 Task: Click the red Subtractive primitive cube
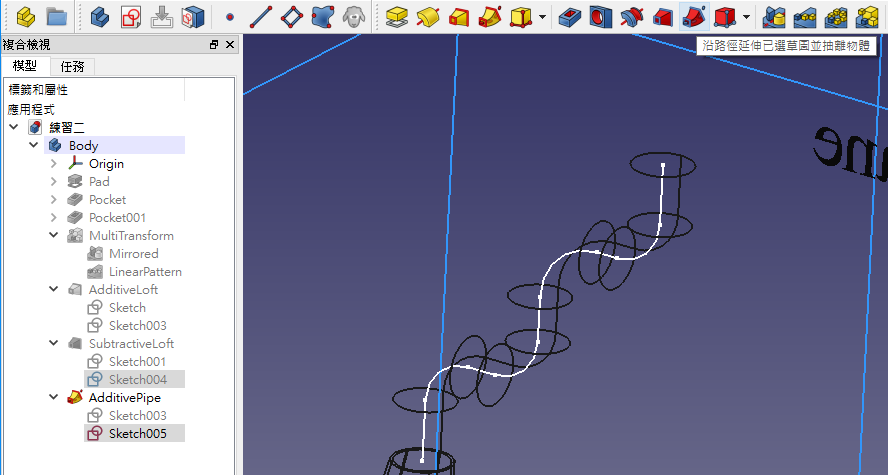point(725,18)
